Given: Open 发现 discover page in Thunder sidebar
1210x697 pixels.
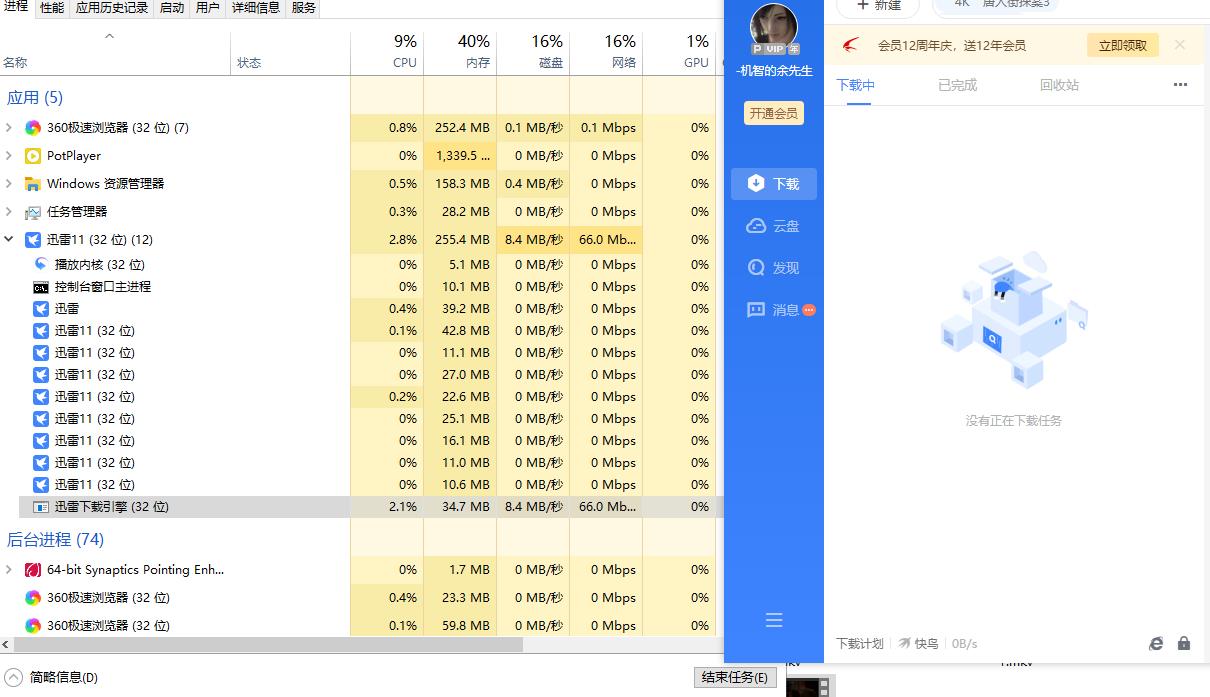Looking at the screenshot, I should 774,267.
